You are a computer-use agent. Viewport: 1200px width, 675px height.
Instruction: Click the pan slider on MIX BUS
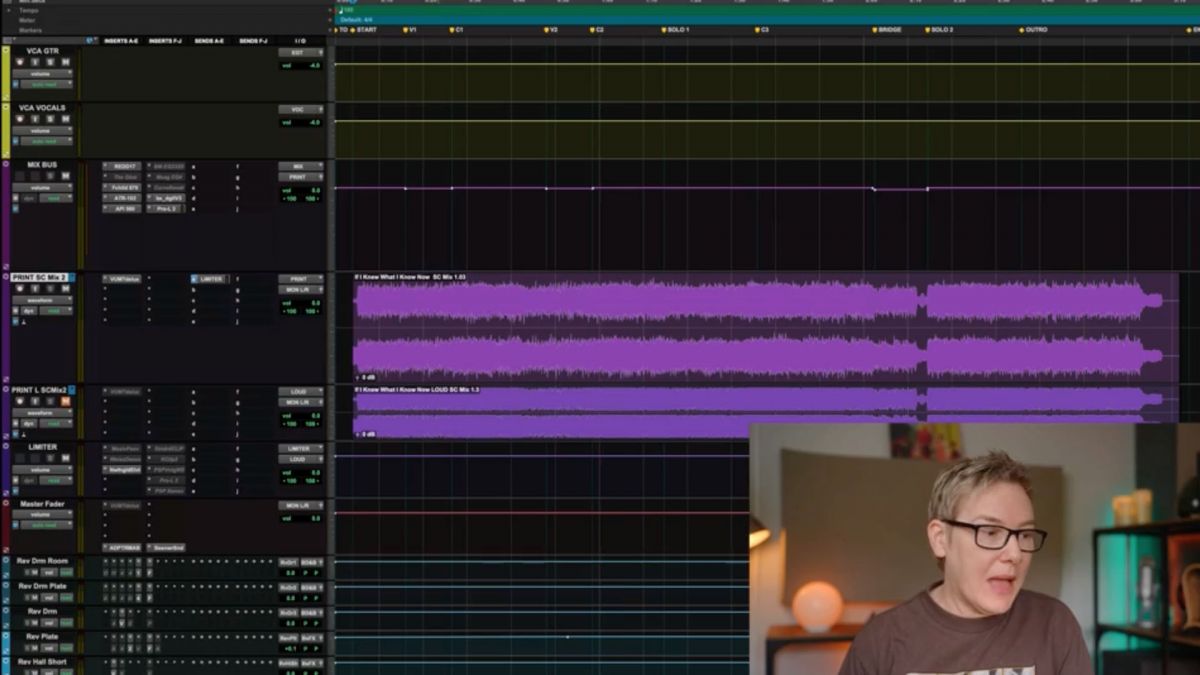[294, 197]
